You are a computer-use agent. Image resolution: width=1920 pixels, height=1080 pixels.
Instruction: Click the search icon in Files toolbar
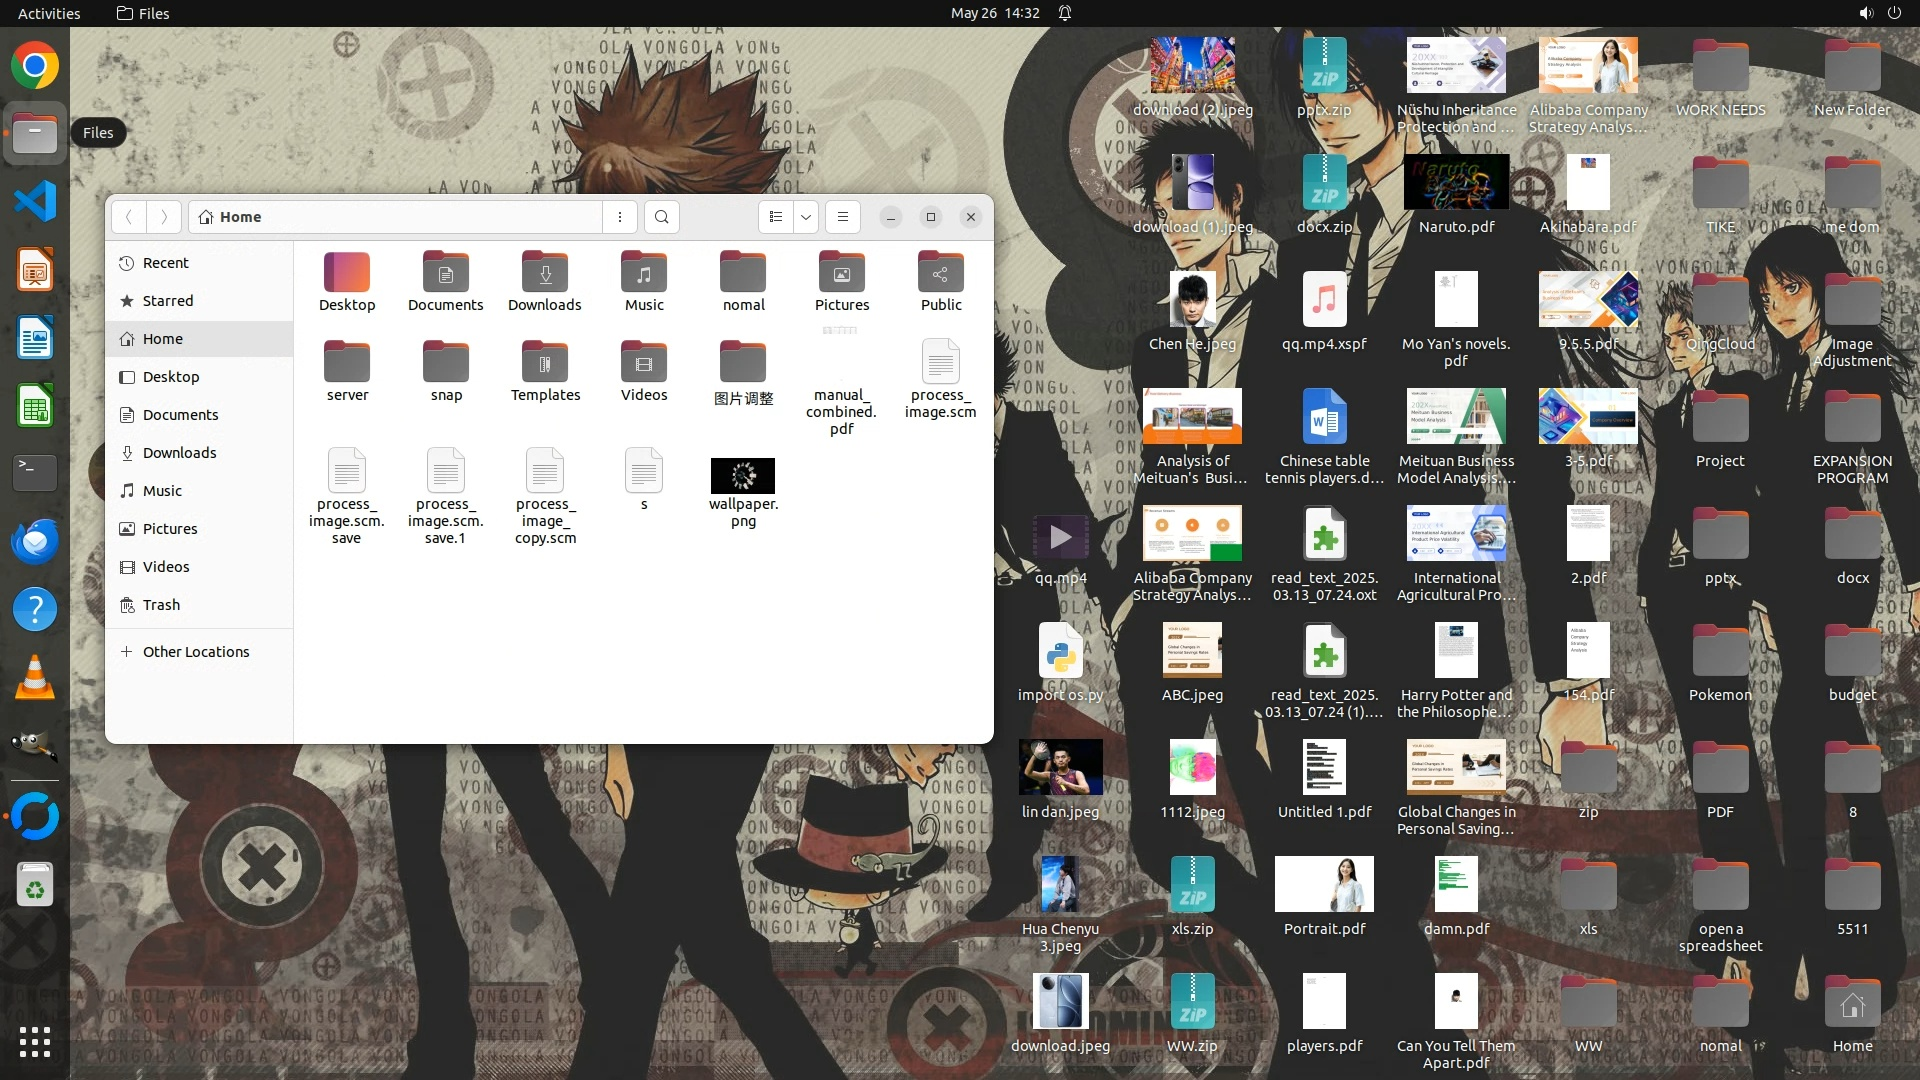(661, 217)
